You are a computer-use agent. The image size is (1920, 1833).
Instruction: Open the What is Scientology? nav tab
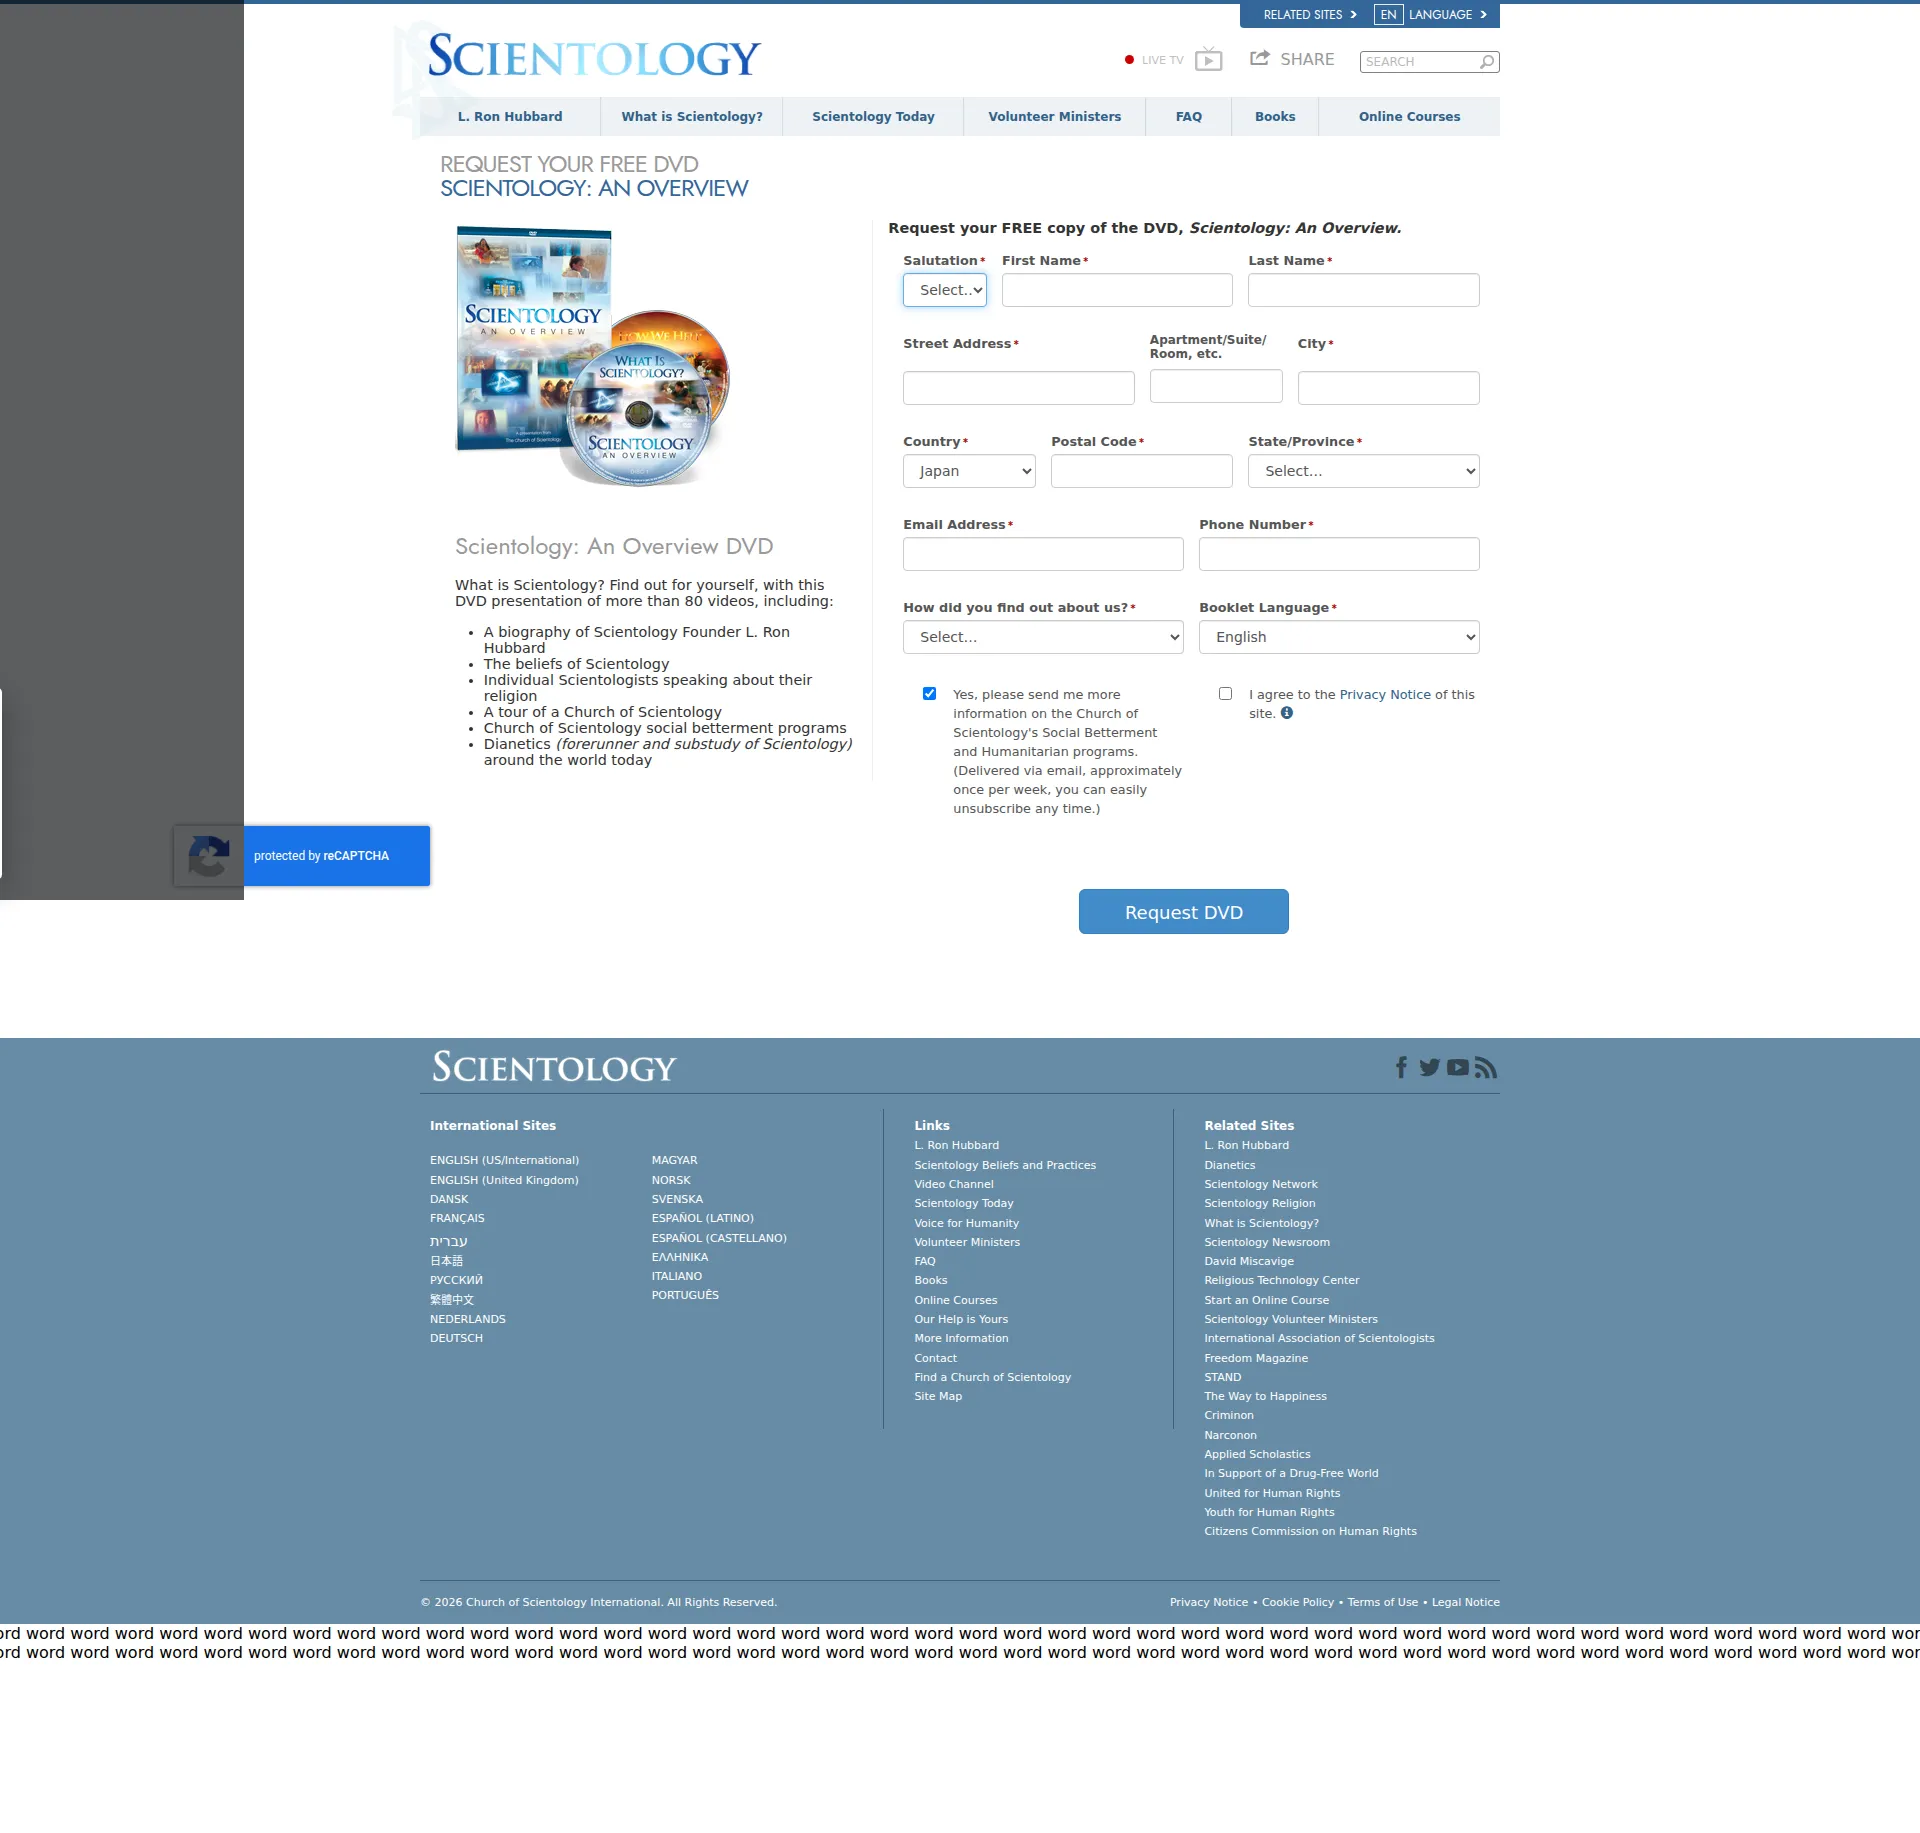[x=692, y=117]
